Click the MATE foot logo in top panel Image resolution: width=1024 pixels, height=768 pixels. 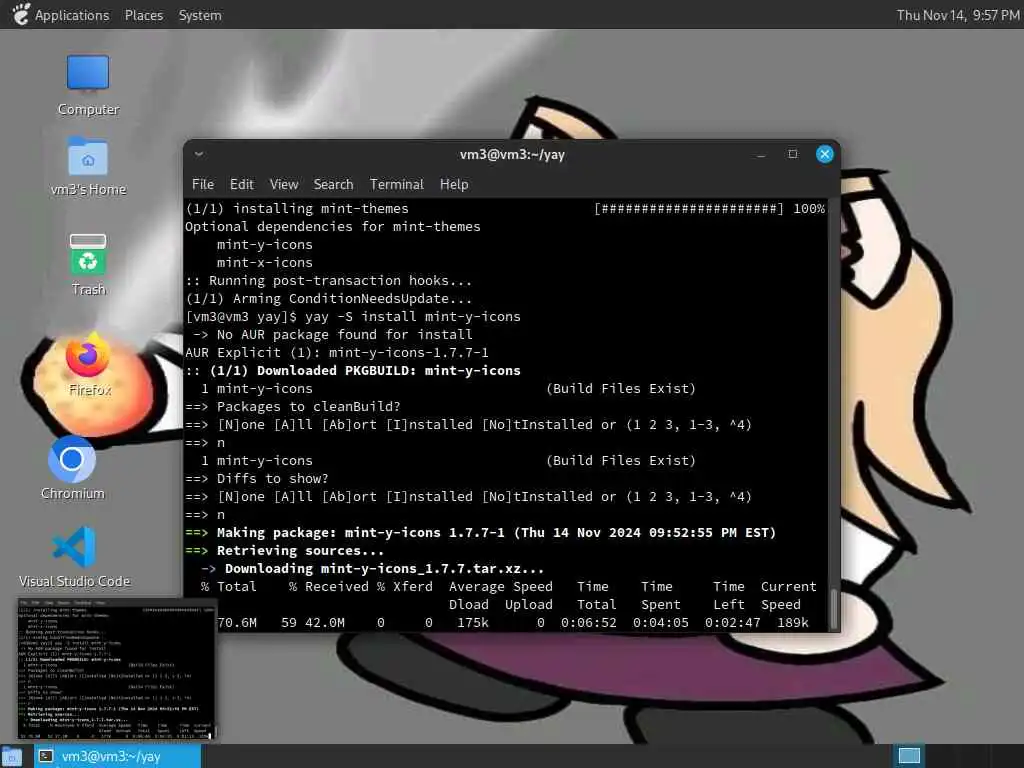(21, 14)
